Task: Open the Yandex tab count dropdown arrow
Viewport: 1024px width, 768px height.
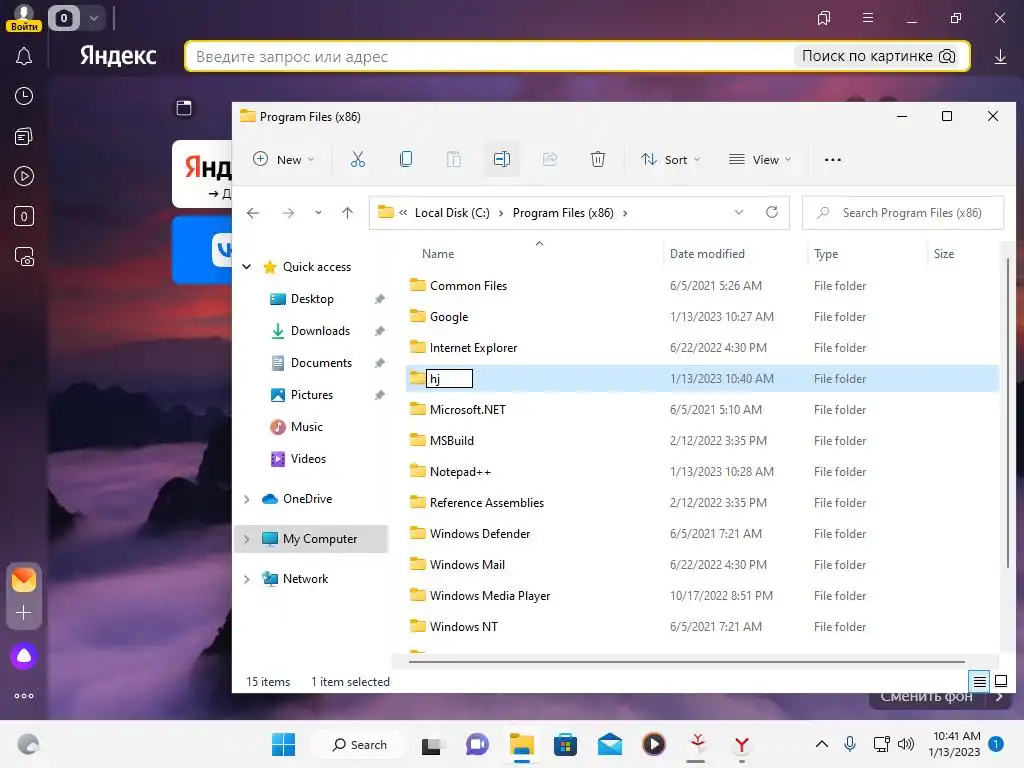Action: point(94,18)
